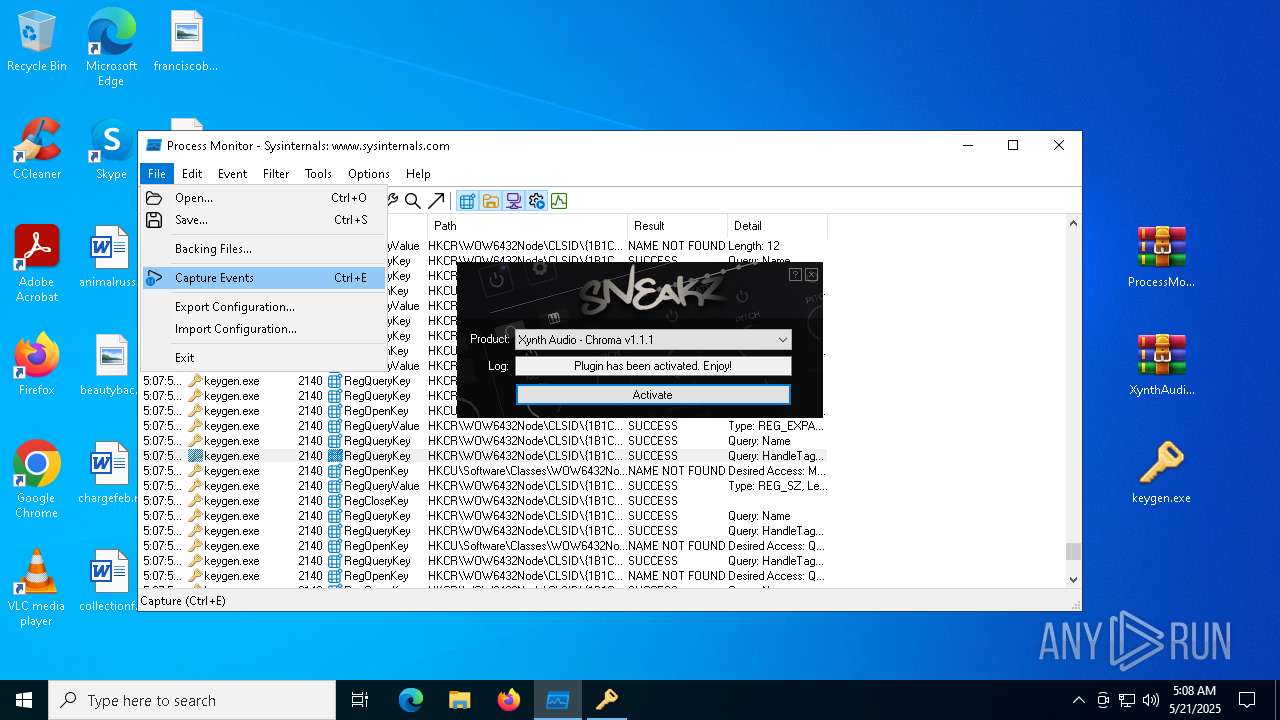The width and height of the screenshot is (1280, 720).
Task: Click the Find magnifier icon in Process Monitor toolbar
Action: [413, 201]
